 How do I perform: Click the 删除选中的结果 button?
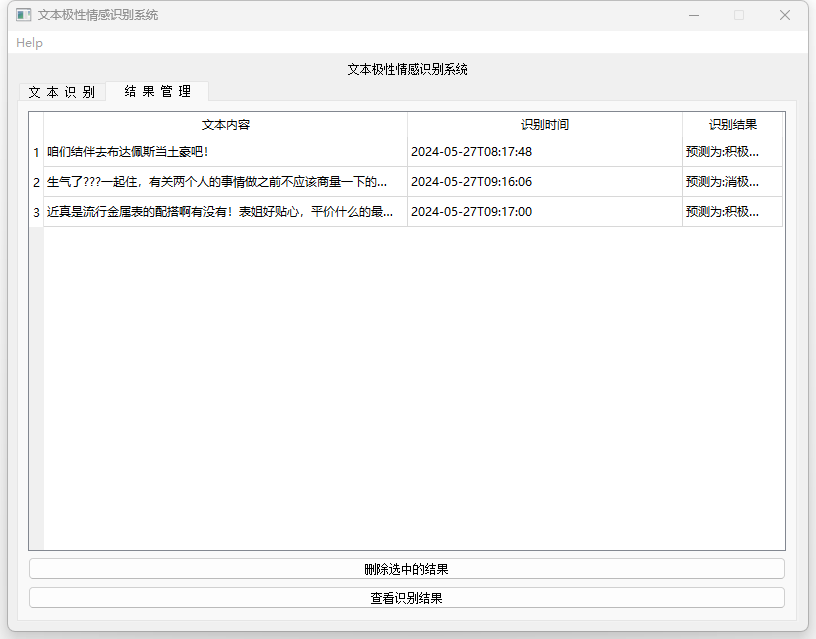(x=406, y=569)
